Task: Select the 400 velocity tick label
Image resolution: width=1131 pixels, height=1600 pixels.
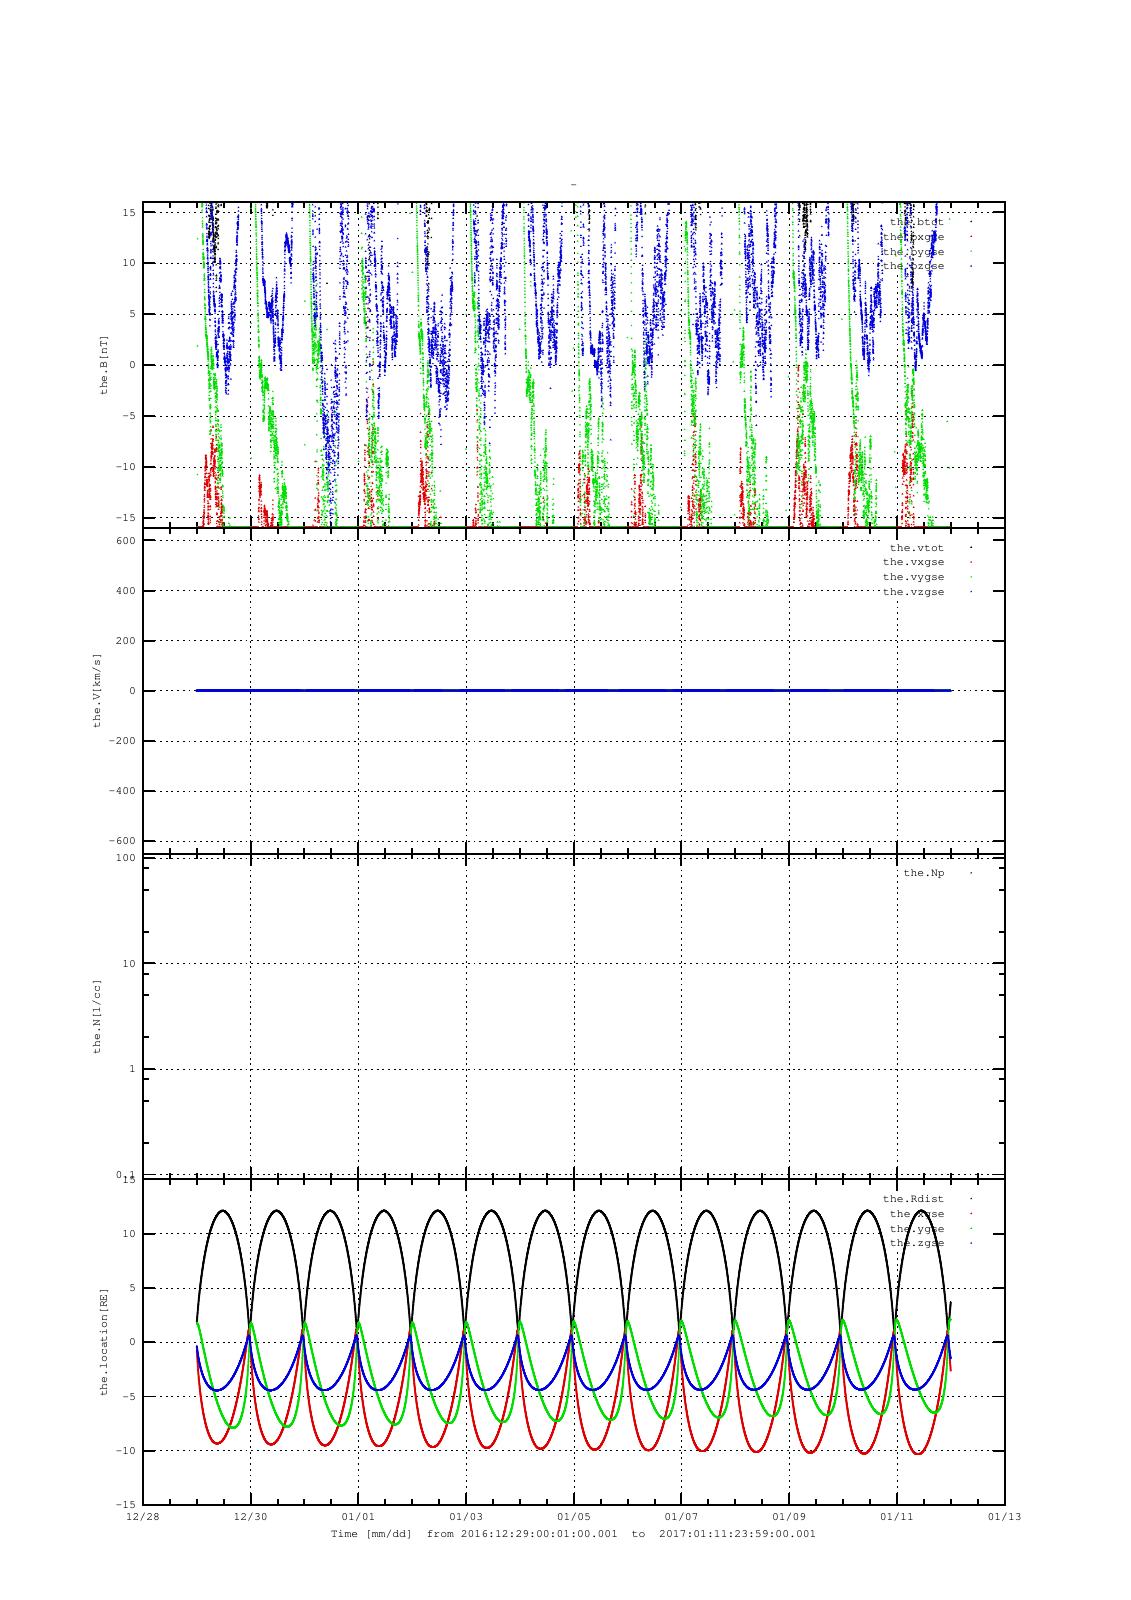Action: (125, 591)
